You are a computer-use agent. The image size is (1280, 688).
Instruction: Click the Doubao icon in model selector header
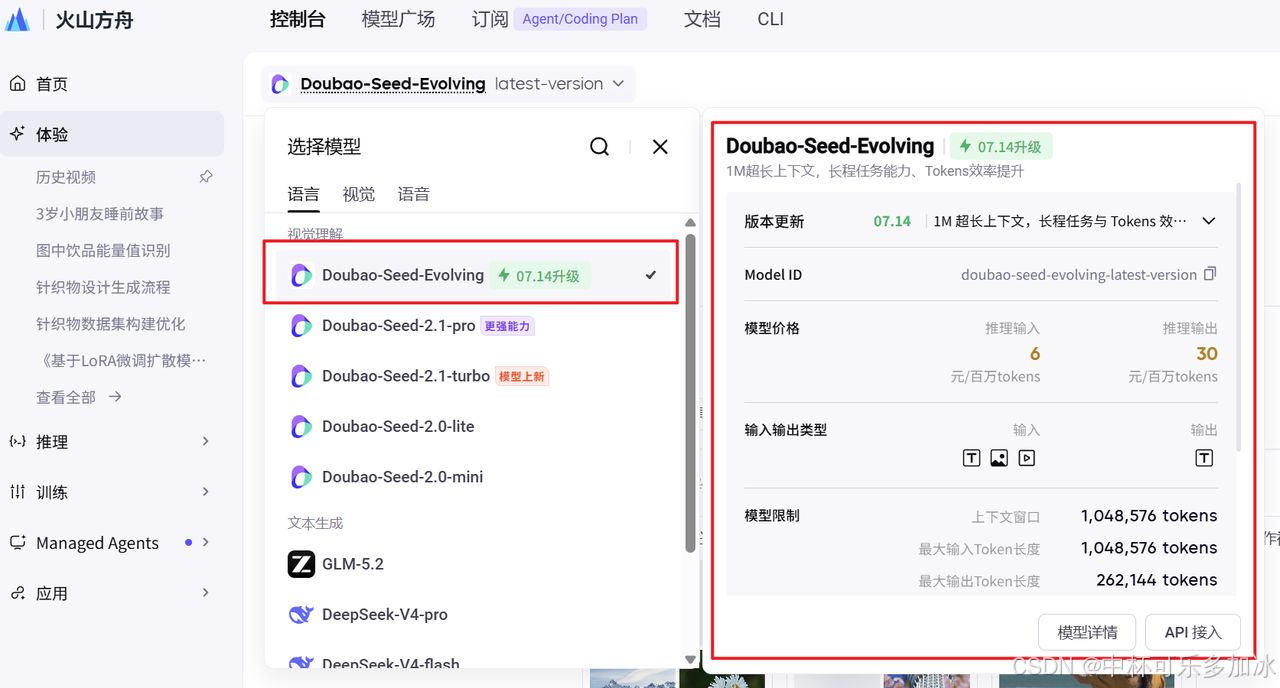pyautogui.click(x=280, y=84)
